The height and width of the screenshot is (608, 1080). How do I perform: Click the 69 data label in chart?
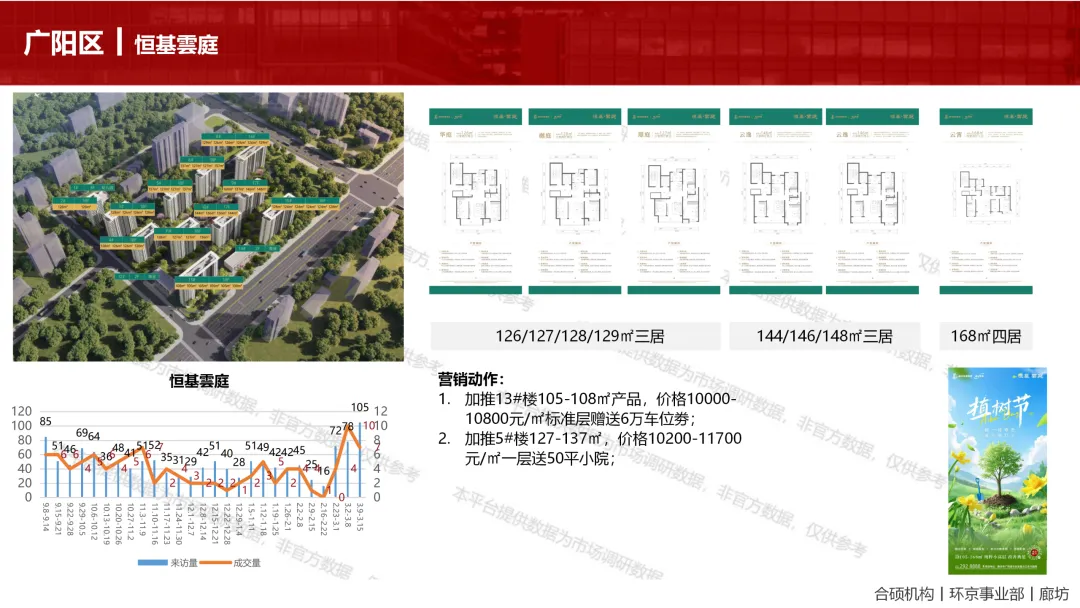click(82, 432)
